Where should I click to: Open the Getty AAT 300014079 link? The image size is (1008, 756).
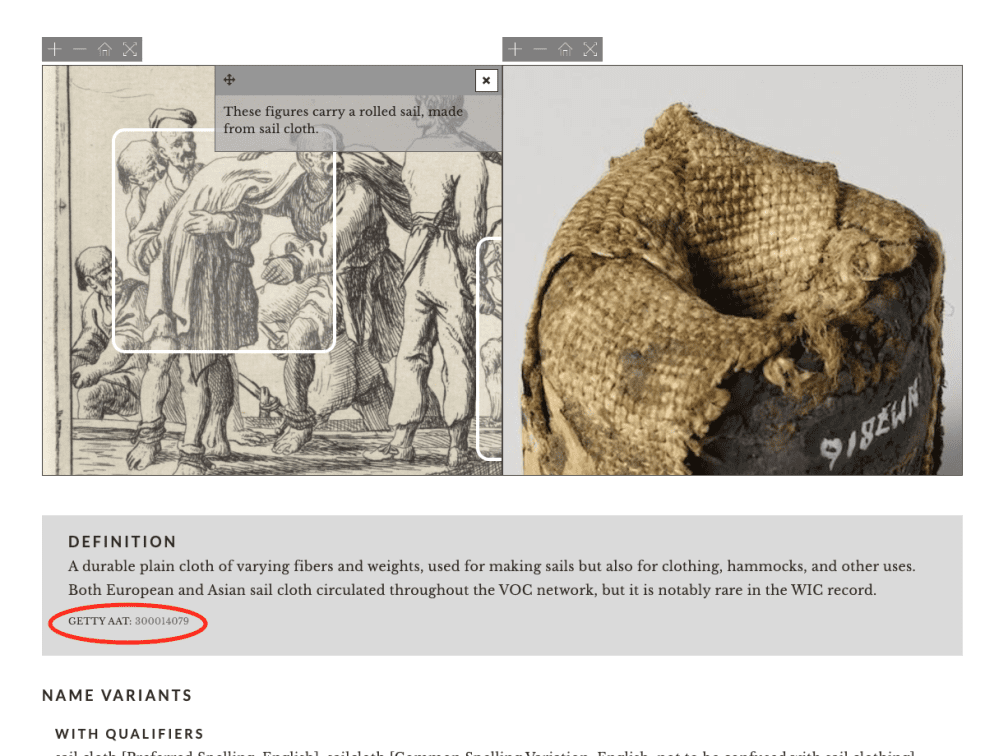(161, 621)
